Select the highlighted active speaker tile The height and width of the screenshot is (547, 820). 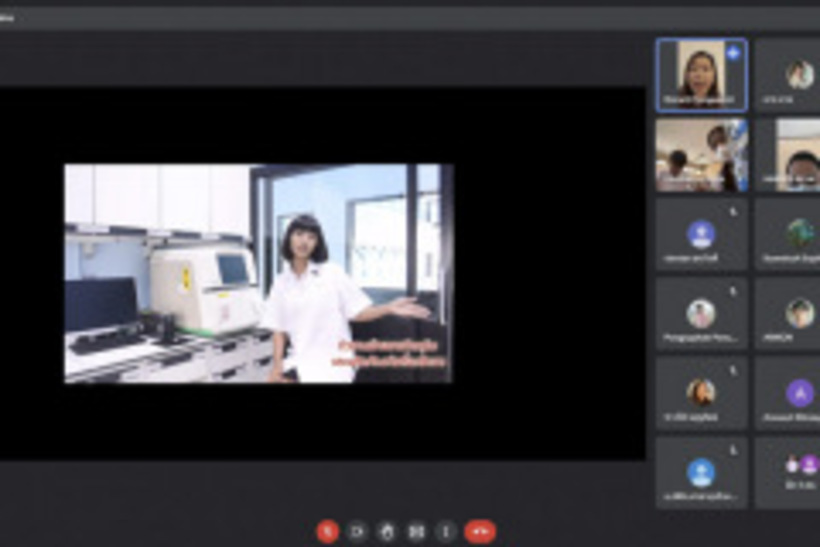point(701,75)
